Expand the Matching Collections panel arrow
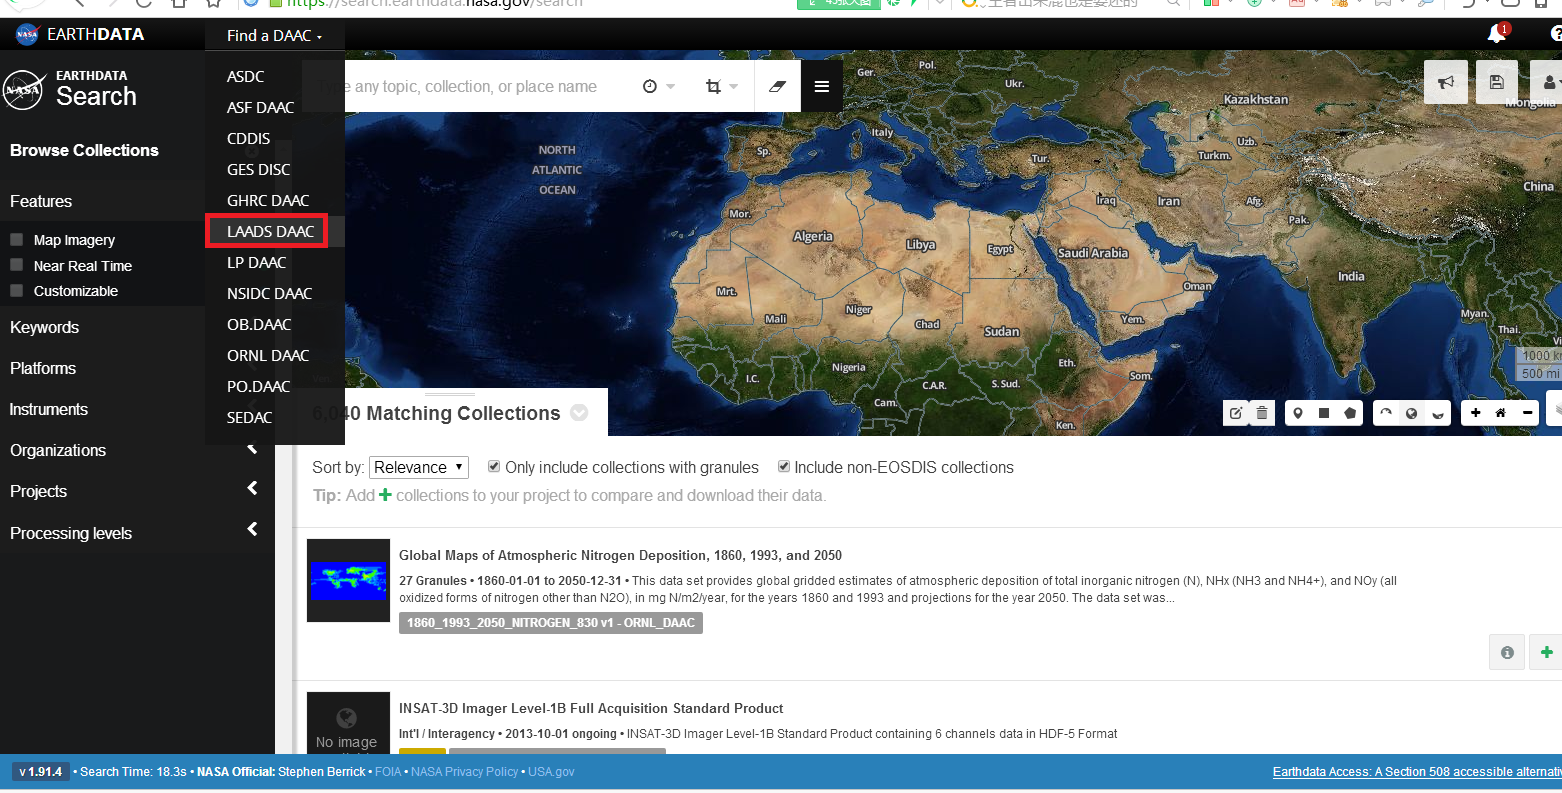1562x793 pixels. 579,413
